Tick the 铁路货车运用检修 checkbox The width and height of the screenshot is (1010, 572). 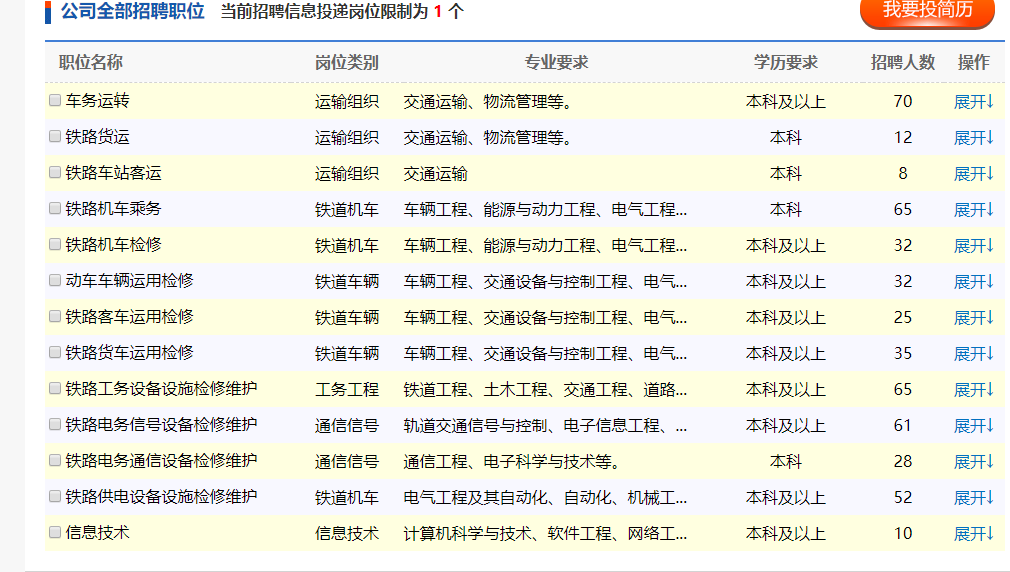55,353
